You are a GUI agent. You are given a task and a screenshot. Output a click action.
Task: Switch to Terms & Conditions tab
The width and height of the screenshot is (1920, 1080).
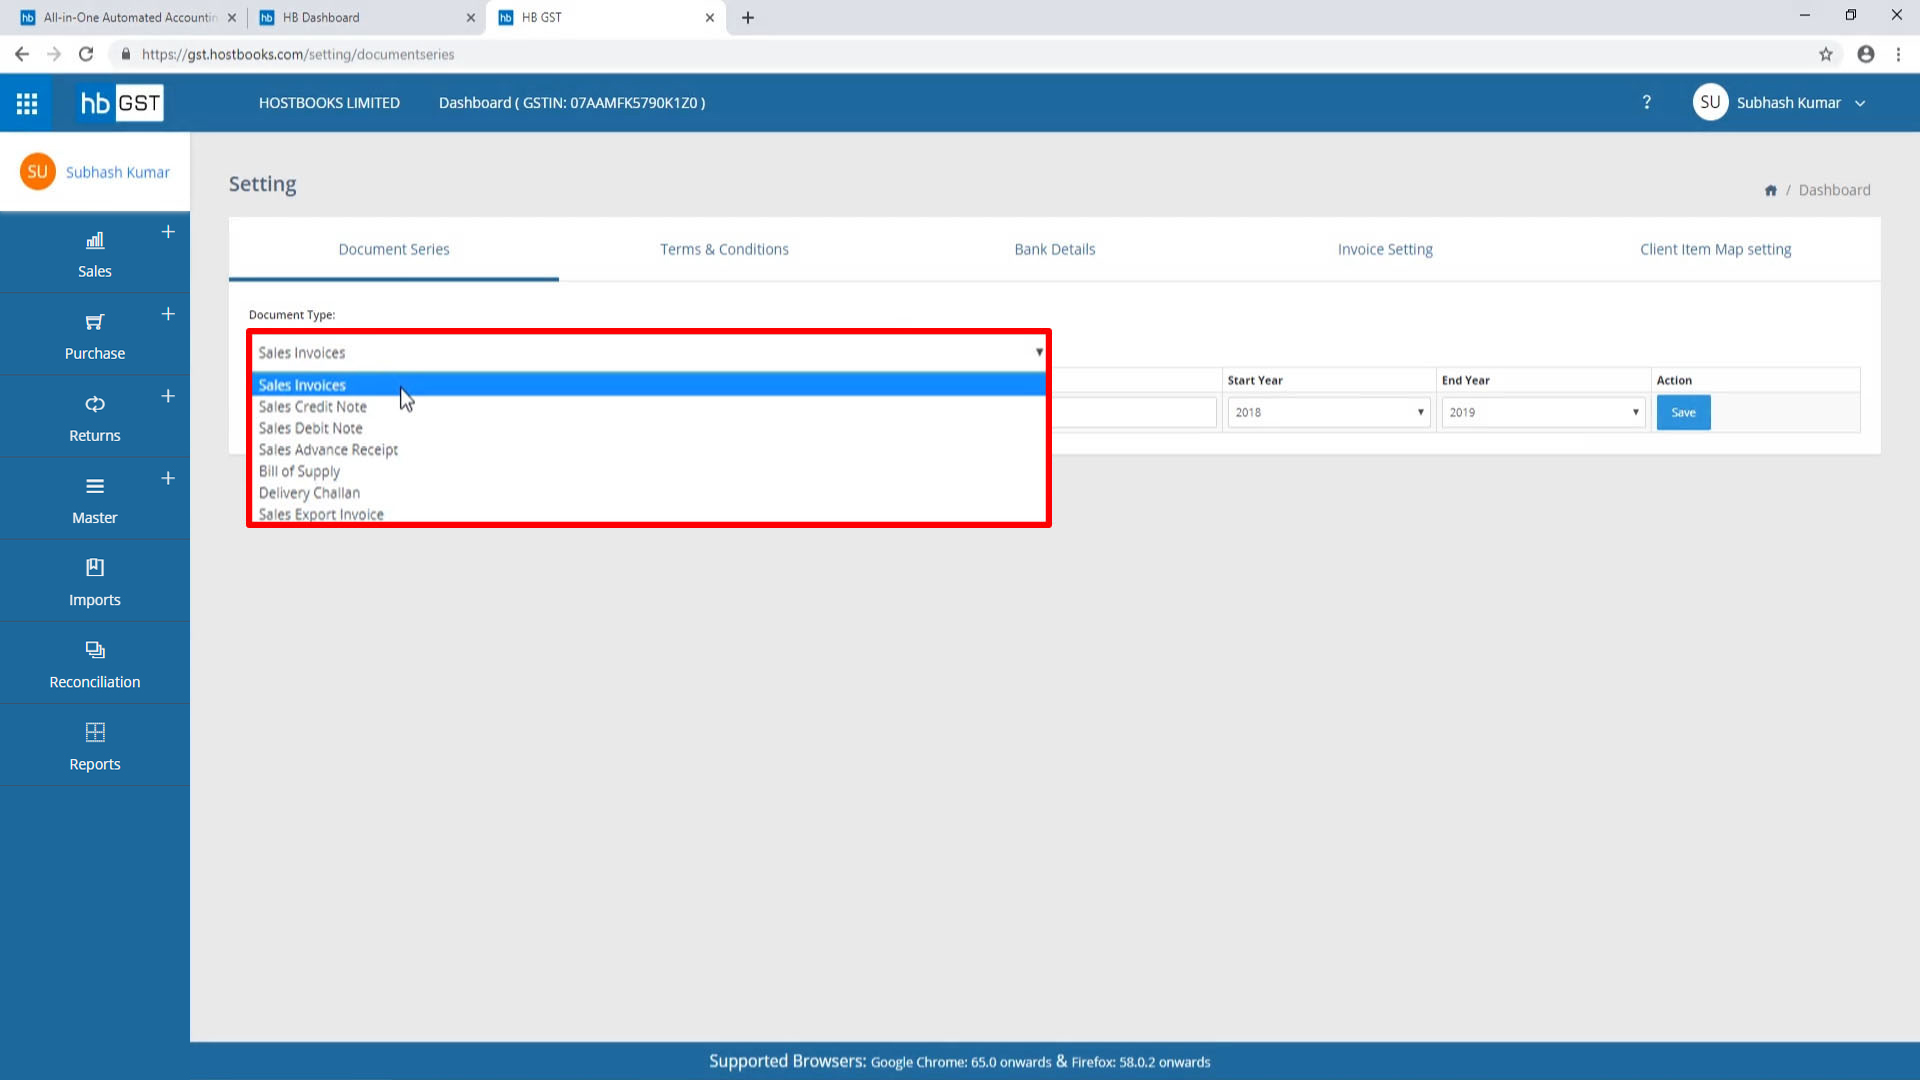tap(724, 249)
